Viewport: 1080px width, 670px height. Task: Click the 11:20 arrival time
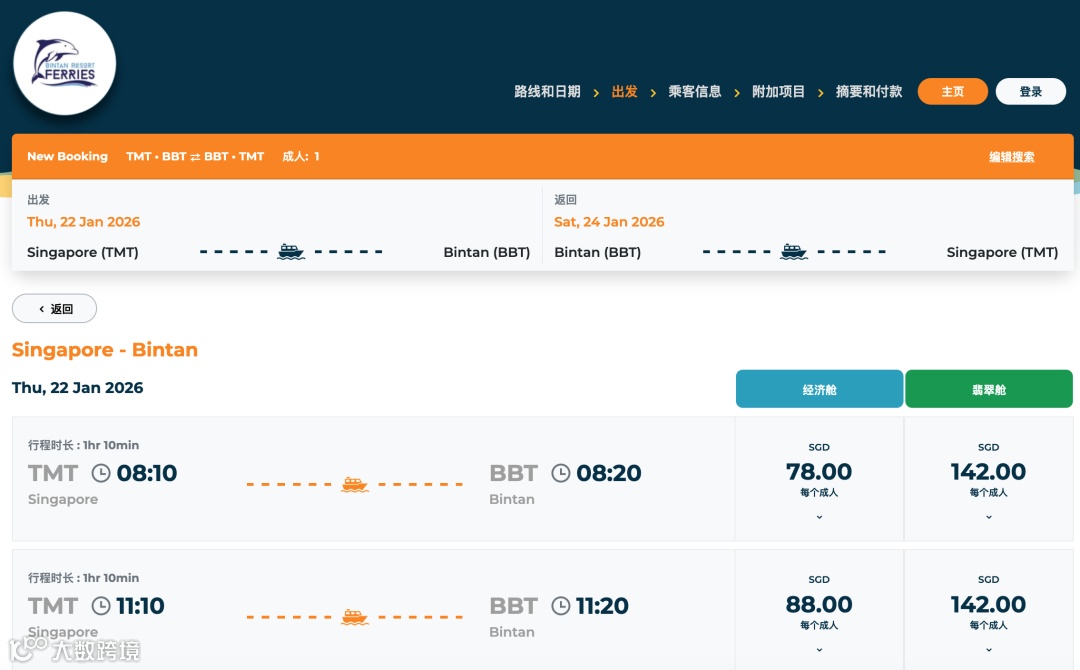602,606
